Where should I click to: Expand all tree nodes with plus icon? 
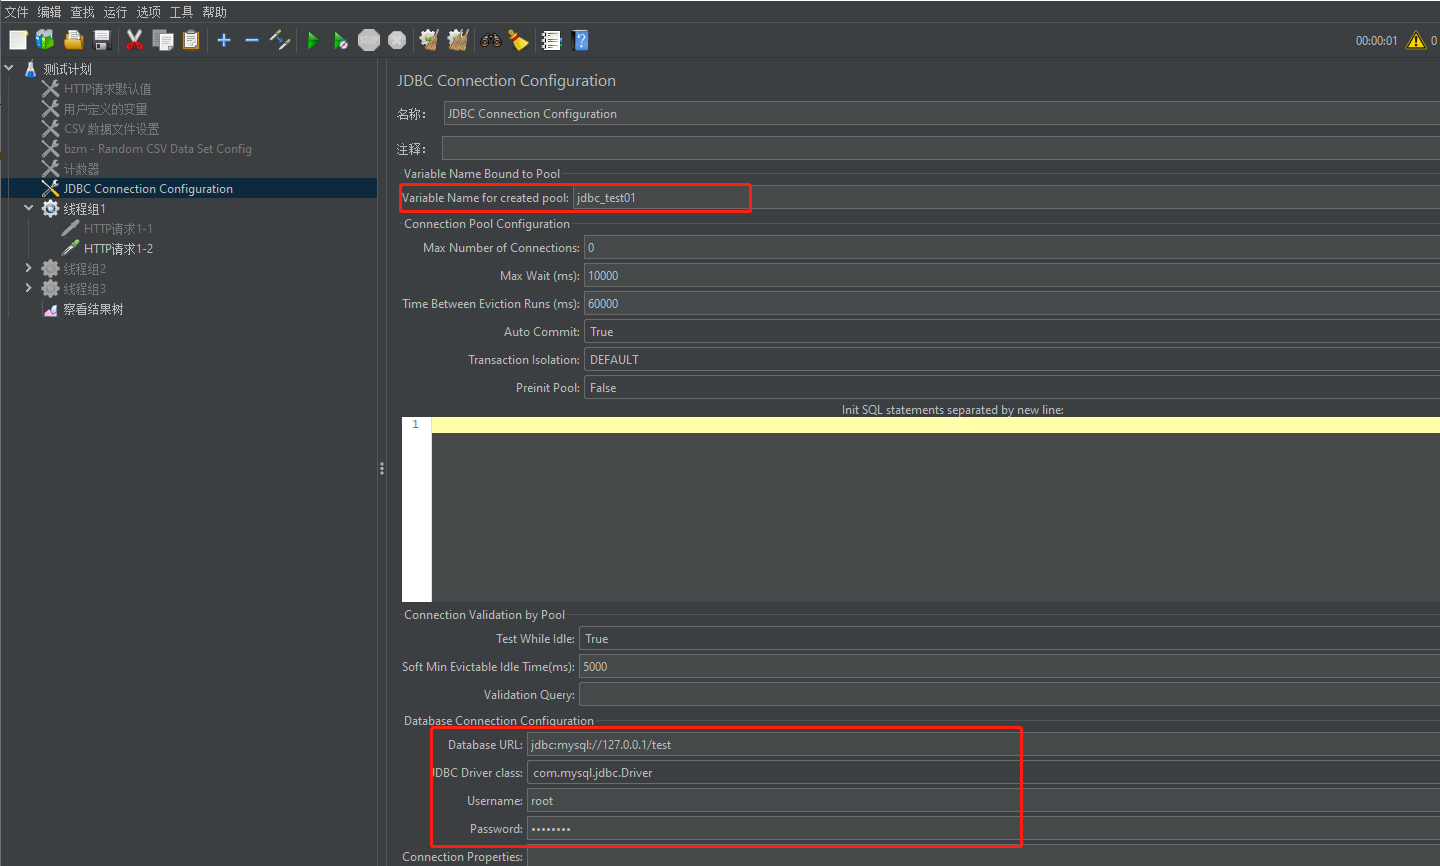pos(224,40)
